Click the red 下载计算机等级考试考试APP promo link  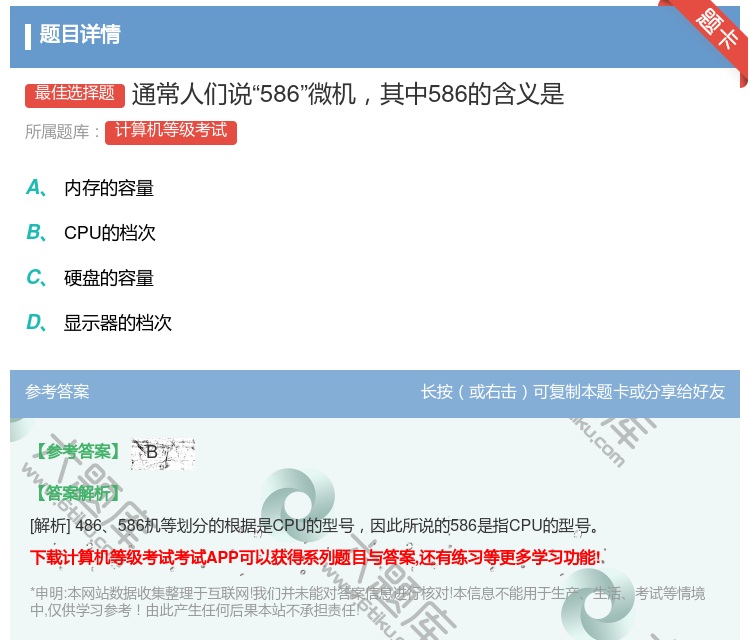point(316,557)
